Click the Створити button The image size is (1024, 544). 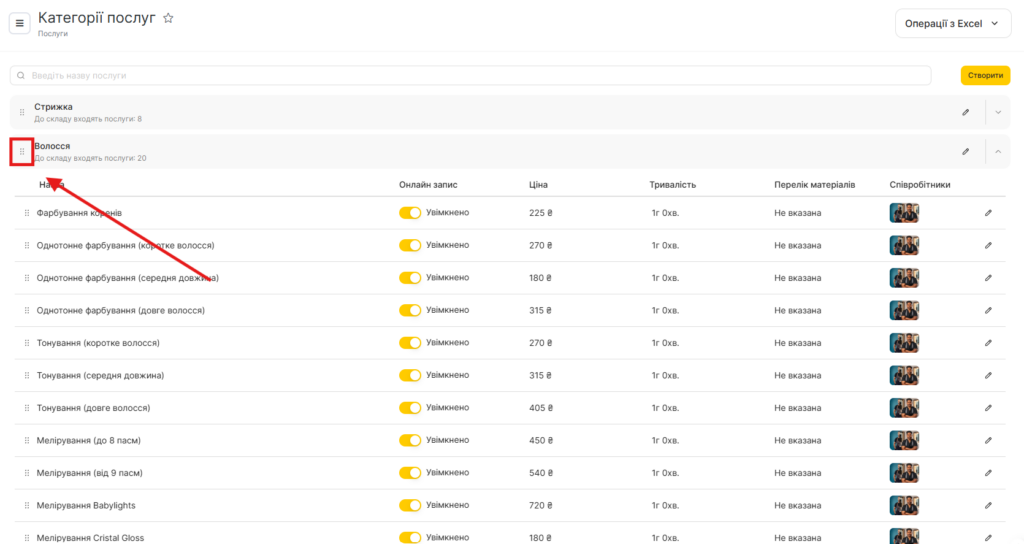click(x=985, y=75)
